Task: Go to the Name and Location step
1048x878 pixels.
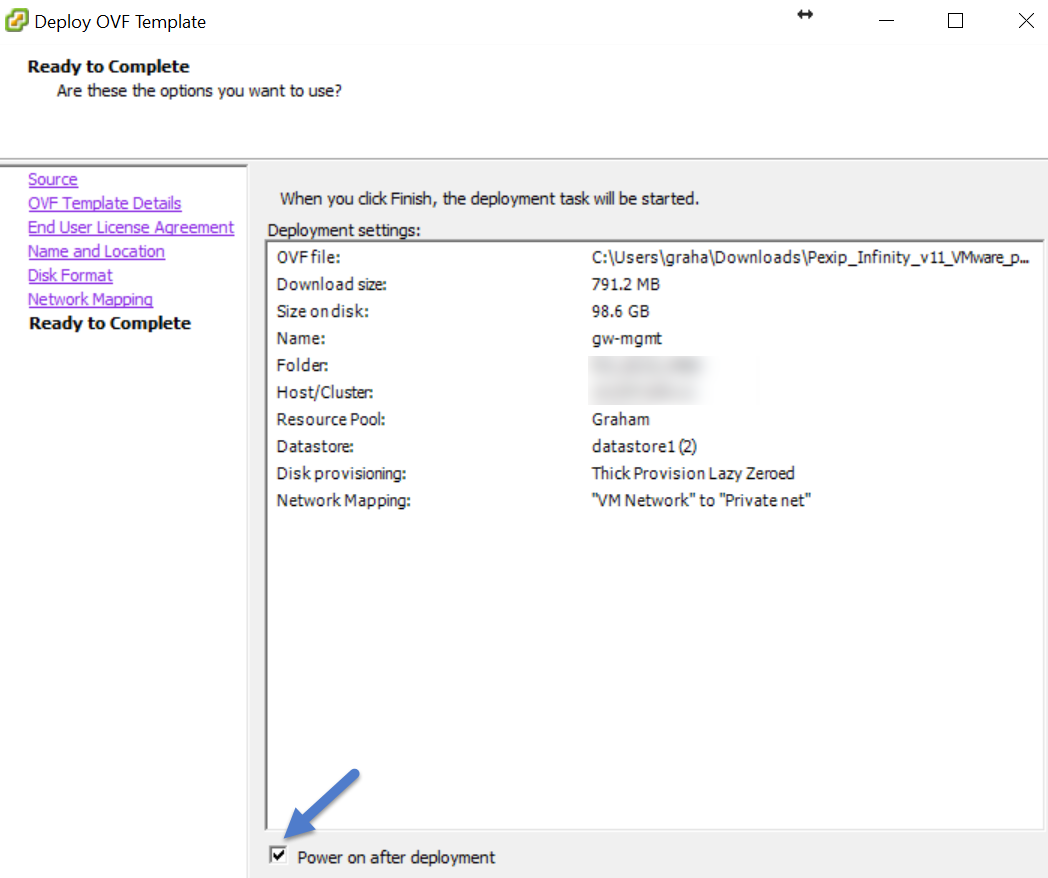Action: [x=96, y=251]
